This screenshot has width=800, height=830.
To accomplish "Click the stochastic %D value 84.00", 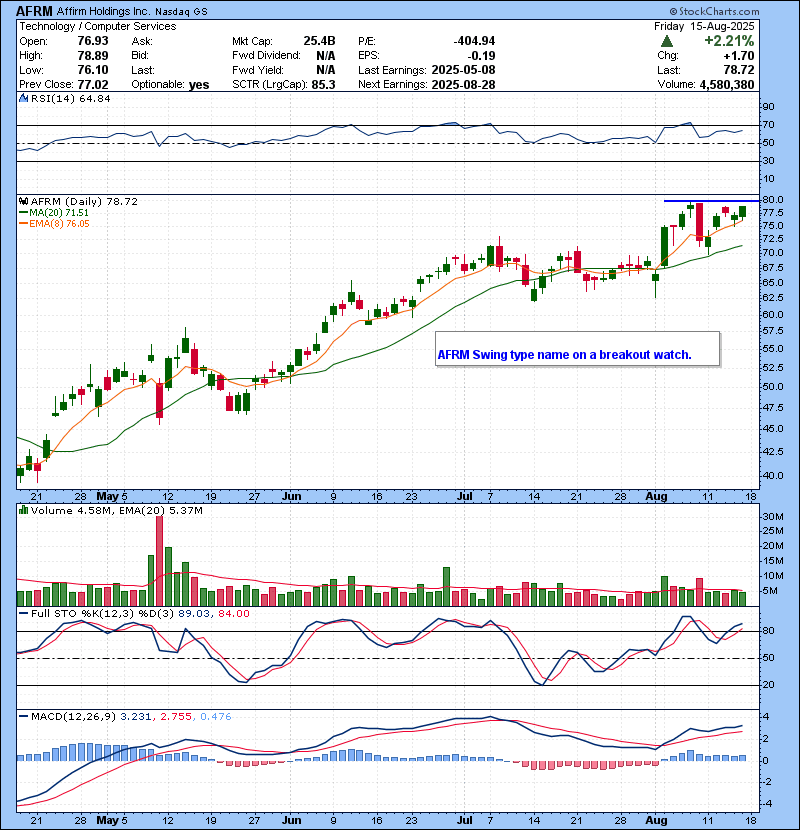I will 233,614.
